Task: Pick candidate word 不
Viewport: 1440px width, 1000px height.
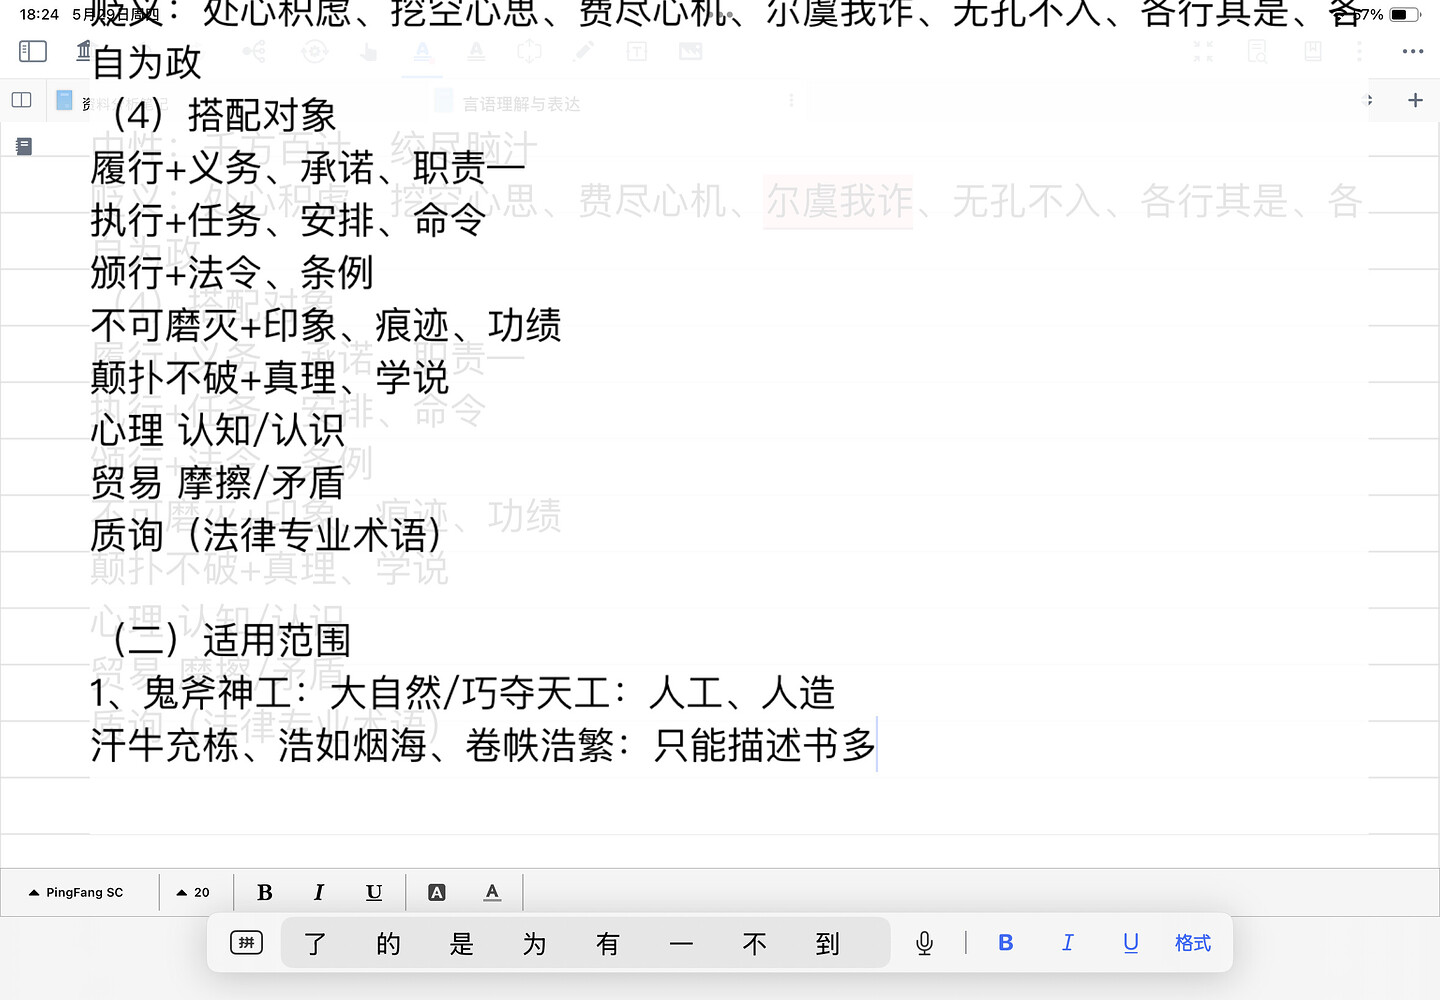Action: (x=754, y=943)
